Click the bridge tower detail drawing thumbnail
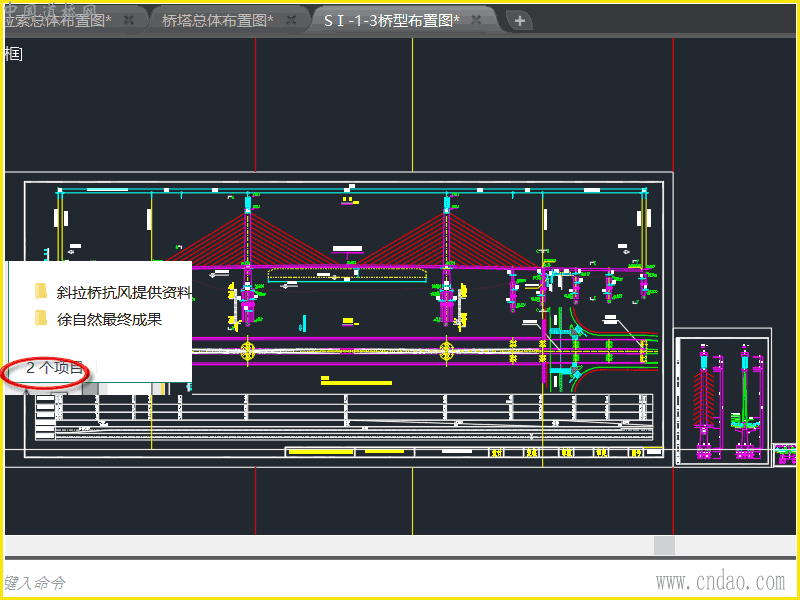This screenshot has height=600, width=800. tap(722, 398)
